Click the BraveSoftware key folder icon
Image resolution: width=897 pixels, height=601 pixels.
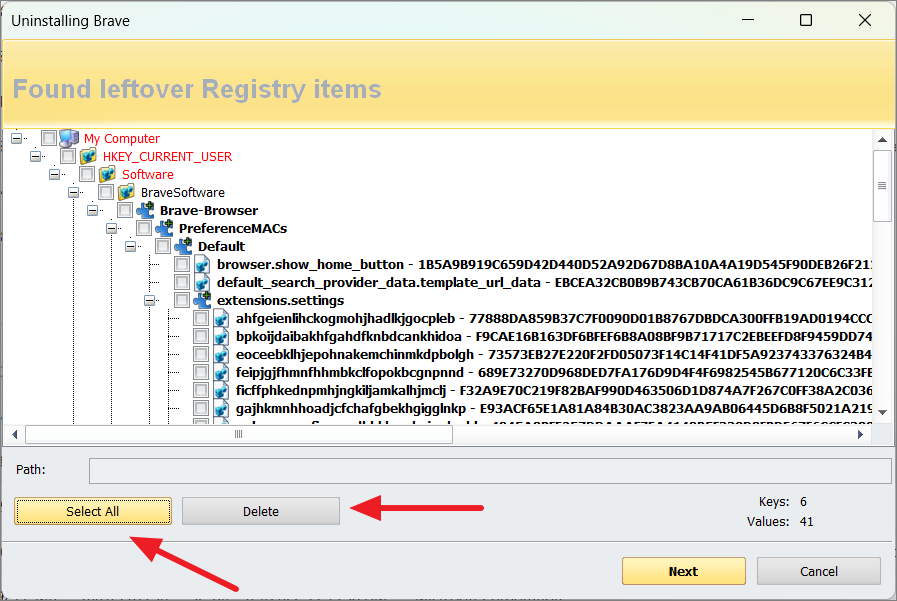point(126,192)
